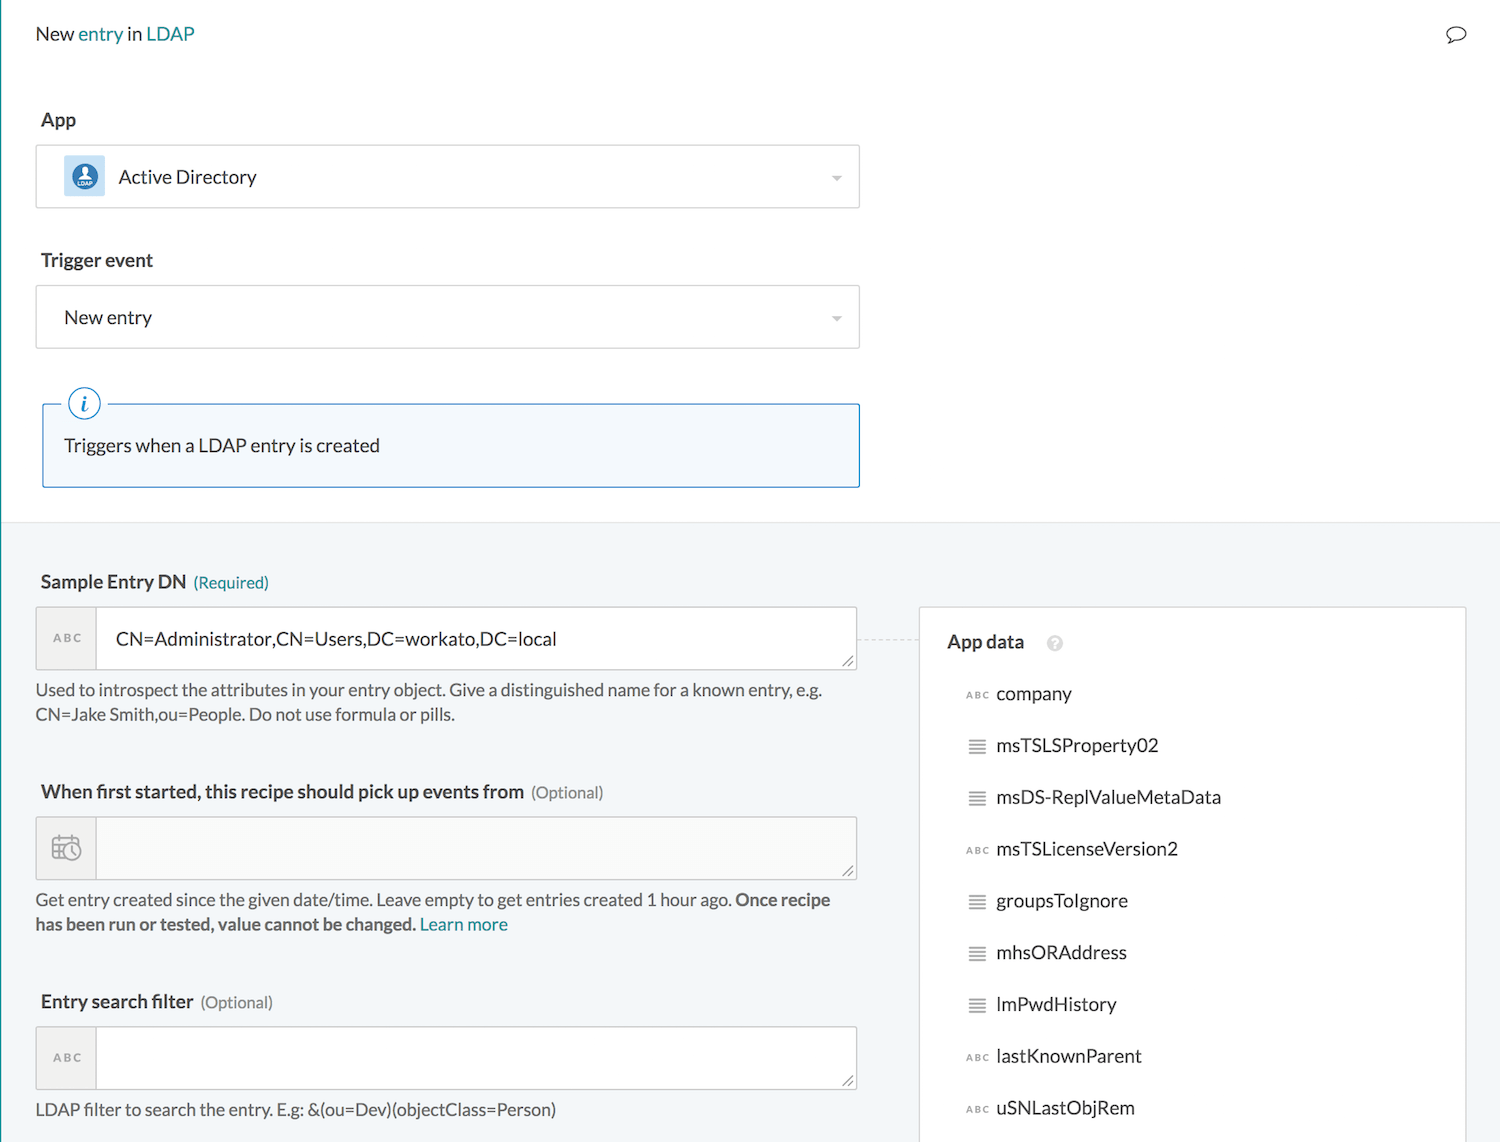The width and height of the screenshot is (1500, 1142).
Task: Click the info circle icon above trigger description
Action: (84, 404)
